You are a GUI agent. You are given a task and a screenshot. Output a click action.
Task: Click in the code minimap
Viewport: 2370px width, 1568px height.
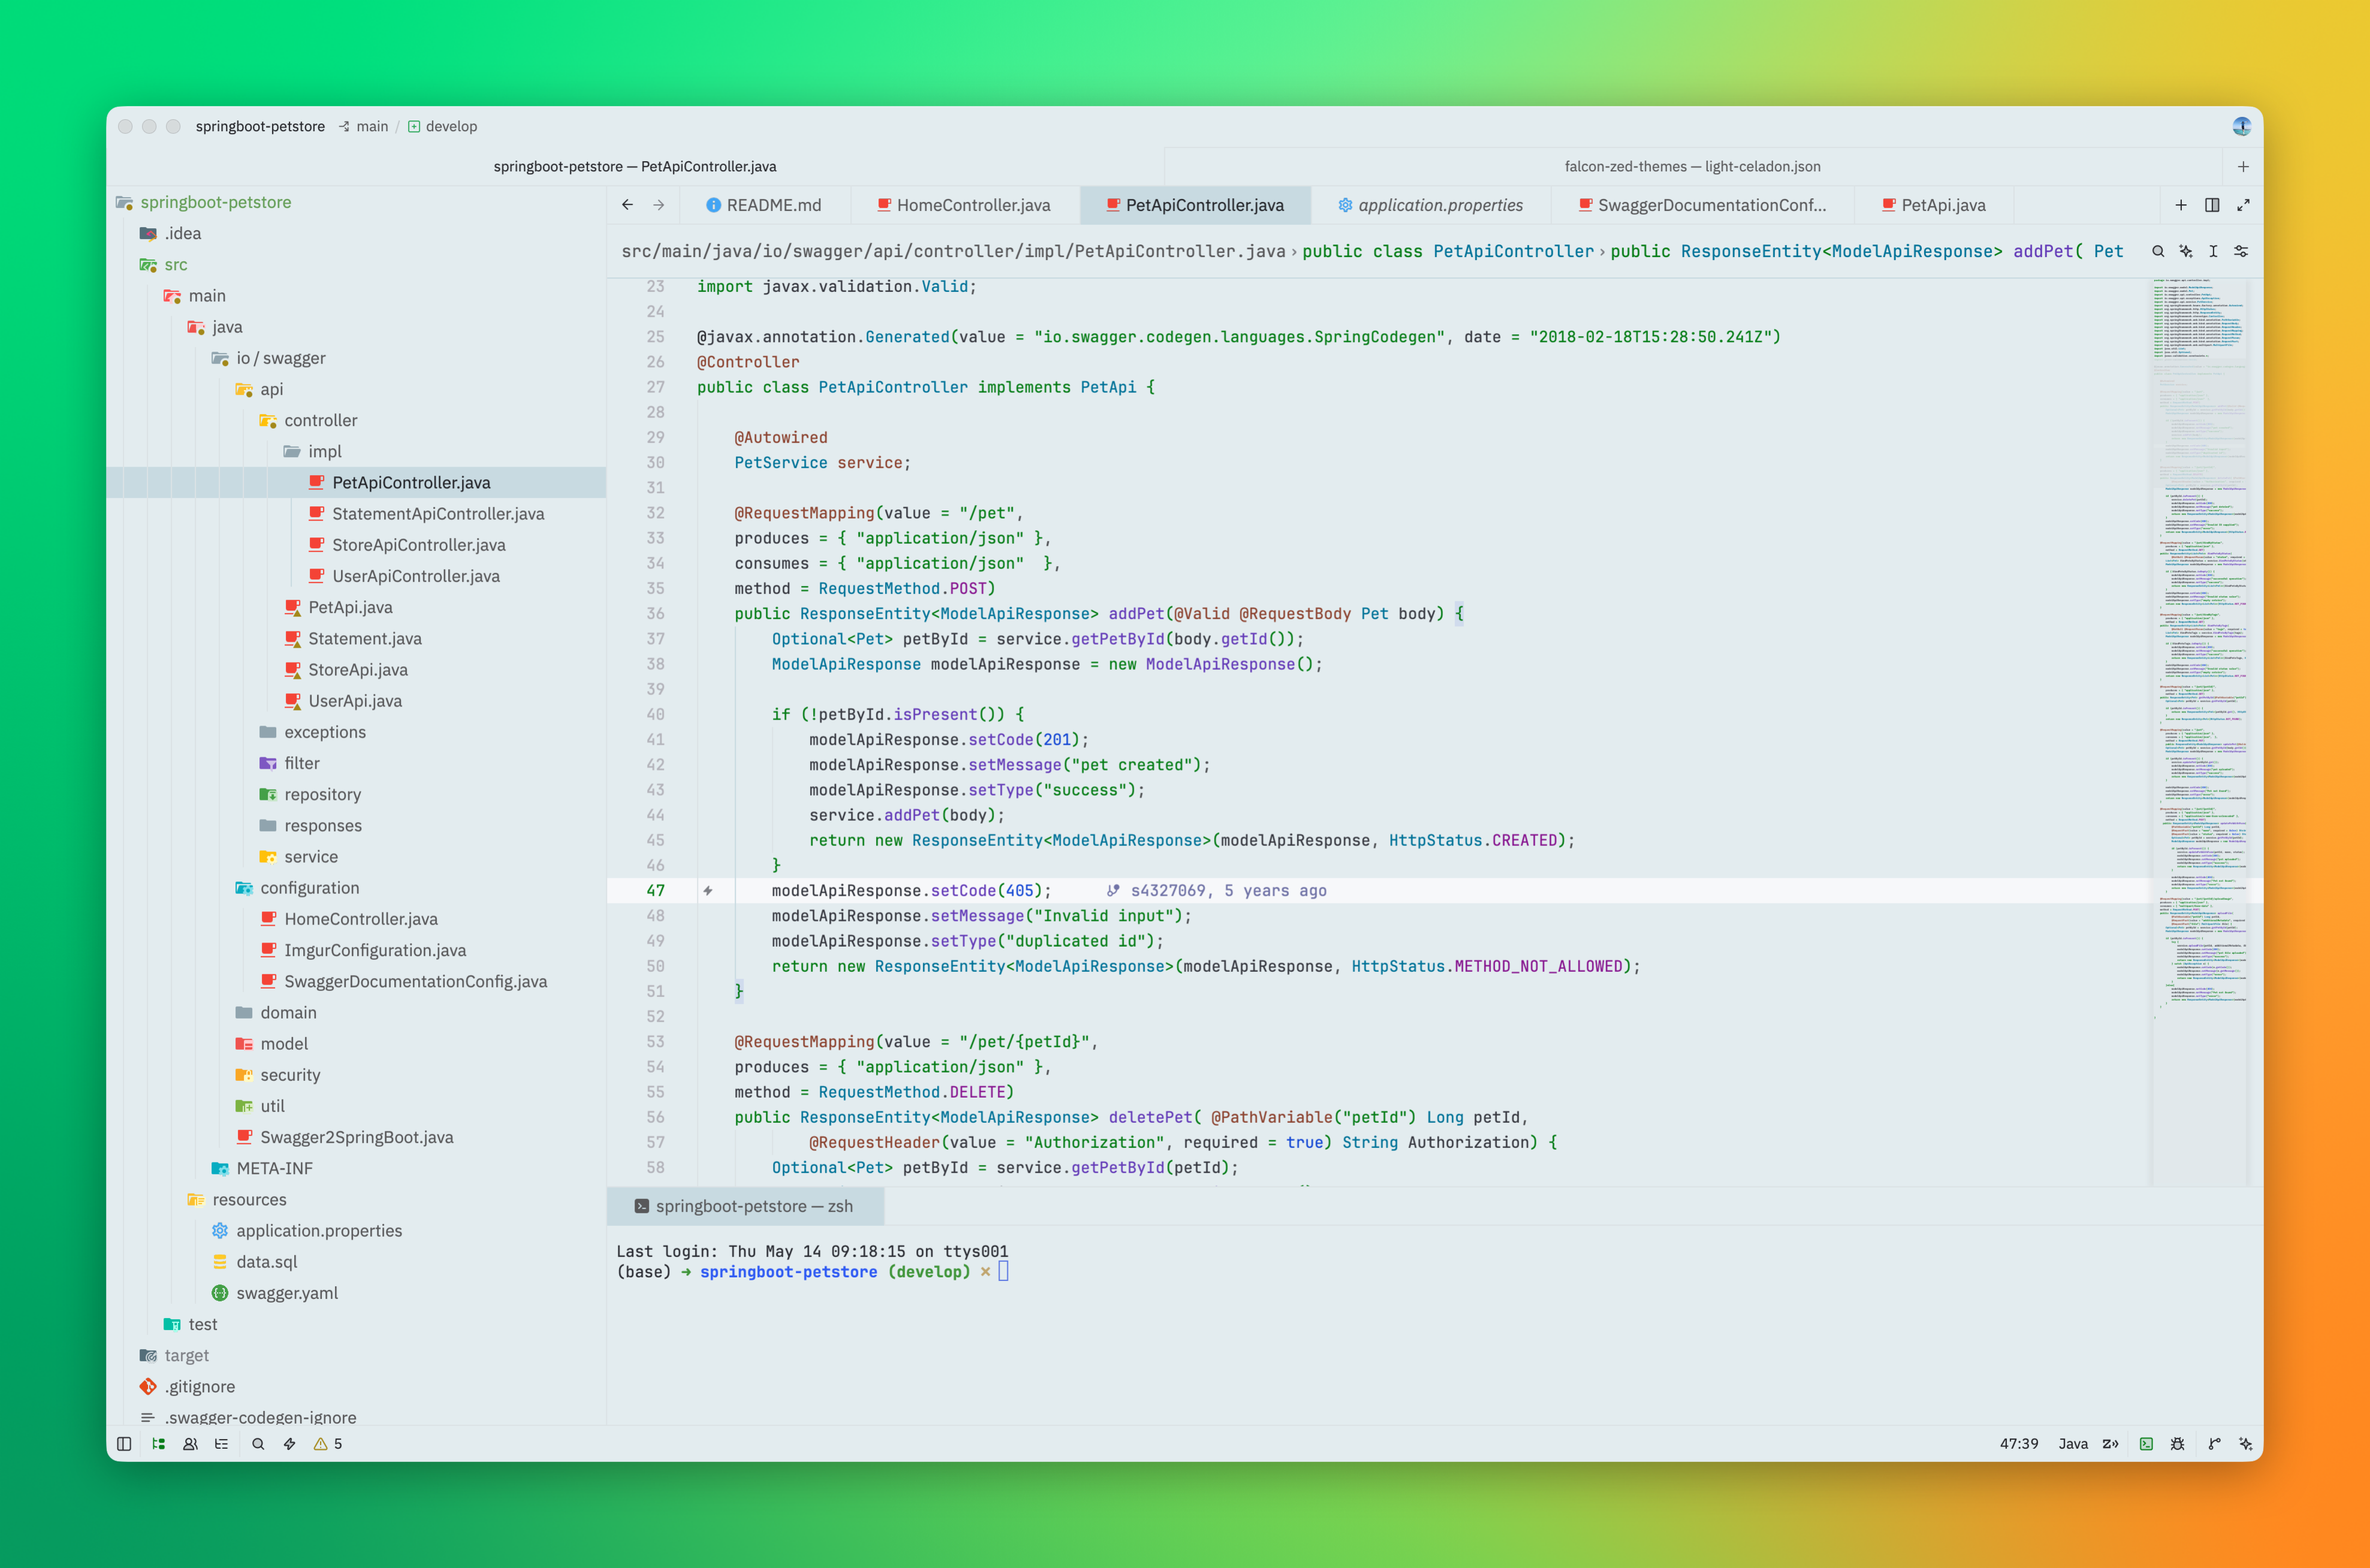2200,732
